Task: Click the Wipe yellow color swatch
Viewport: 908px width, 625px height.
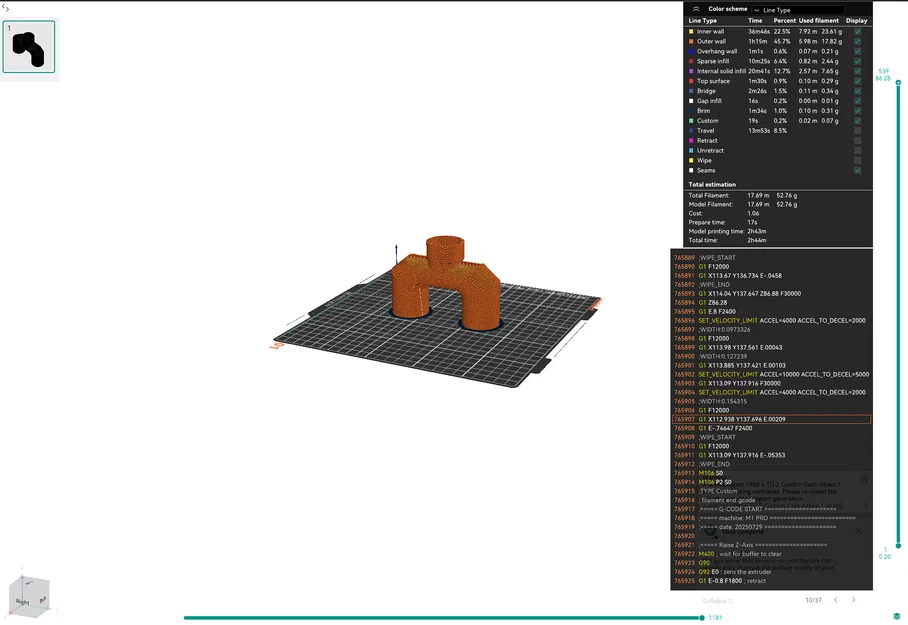Action: 691,160
